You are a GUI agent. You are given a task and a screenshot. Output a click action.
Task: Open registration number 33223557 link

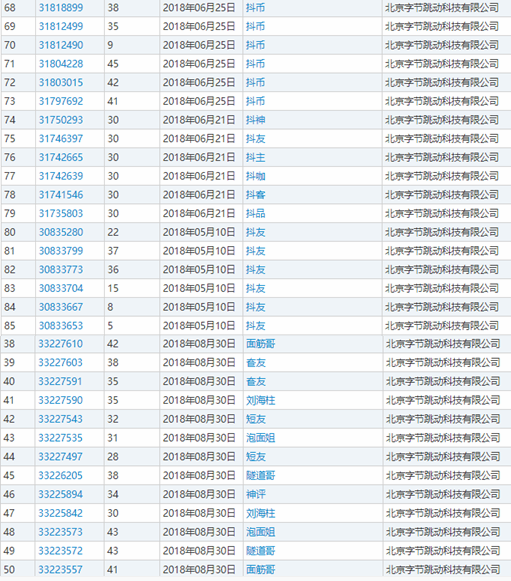[61, 570]
